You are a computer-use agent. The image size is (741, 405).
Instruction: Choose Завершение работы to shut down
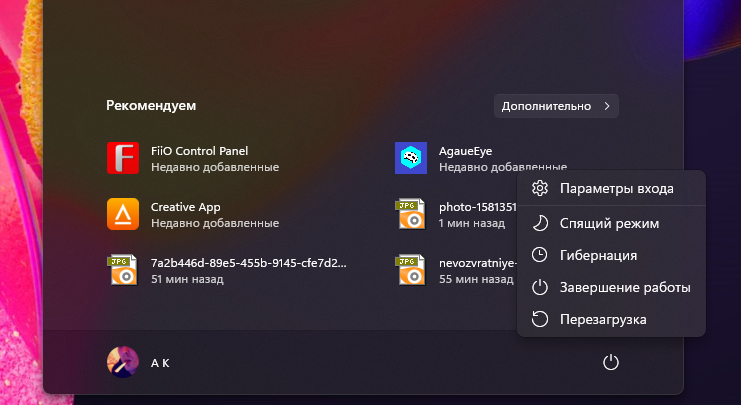click(625, 287)
